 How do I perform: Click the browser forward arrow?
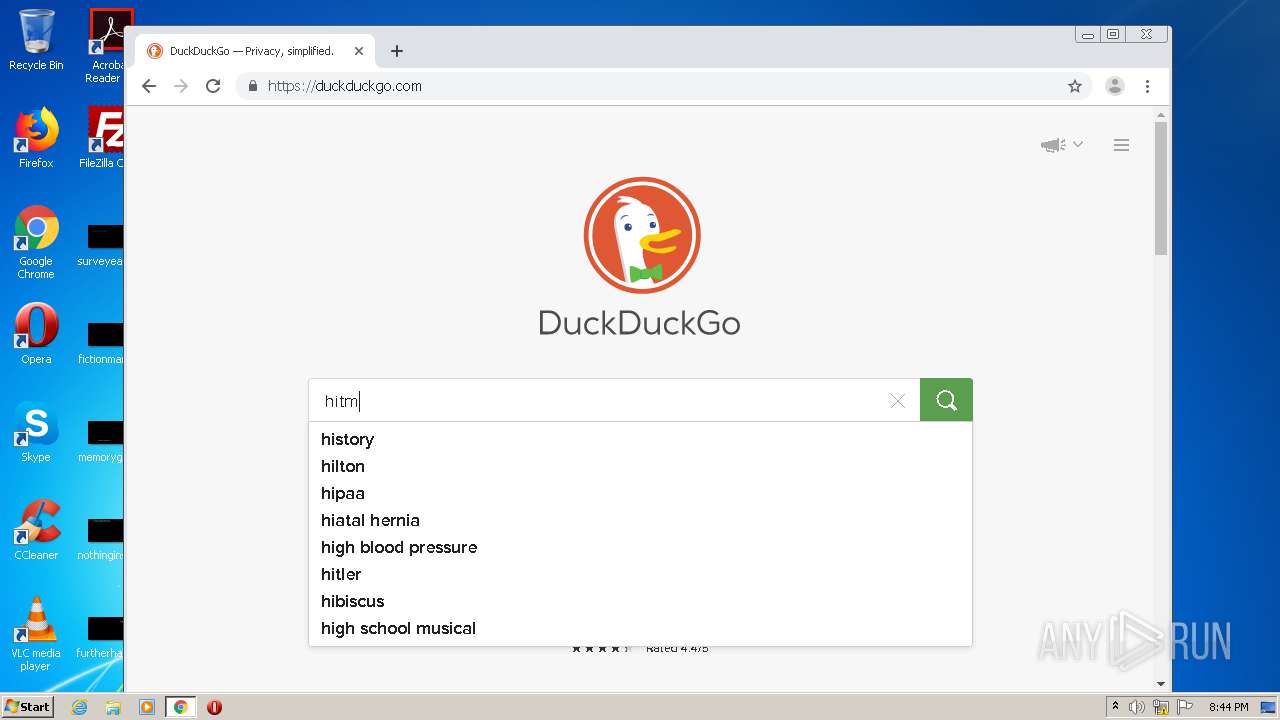tap(181, 86)
